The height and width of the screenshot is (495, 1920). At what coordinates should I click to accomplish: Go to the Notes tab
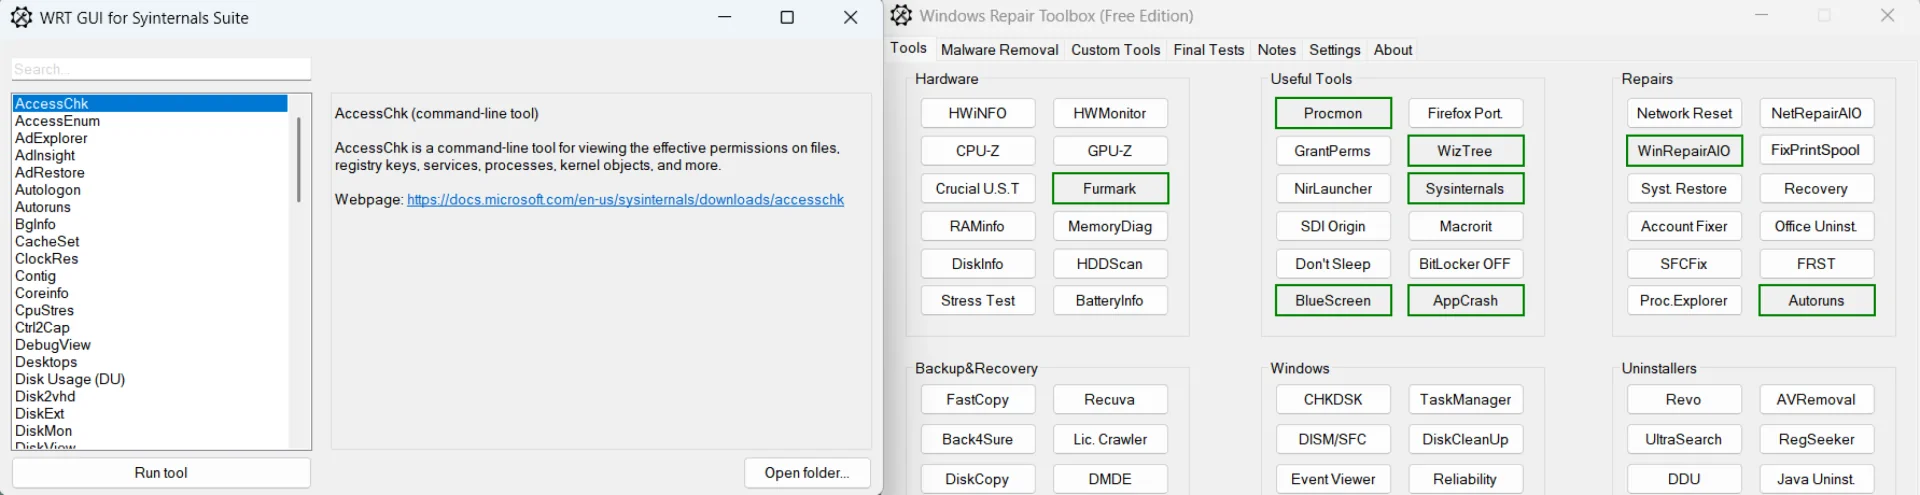[x=1276, y=49]
